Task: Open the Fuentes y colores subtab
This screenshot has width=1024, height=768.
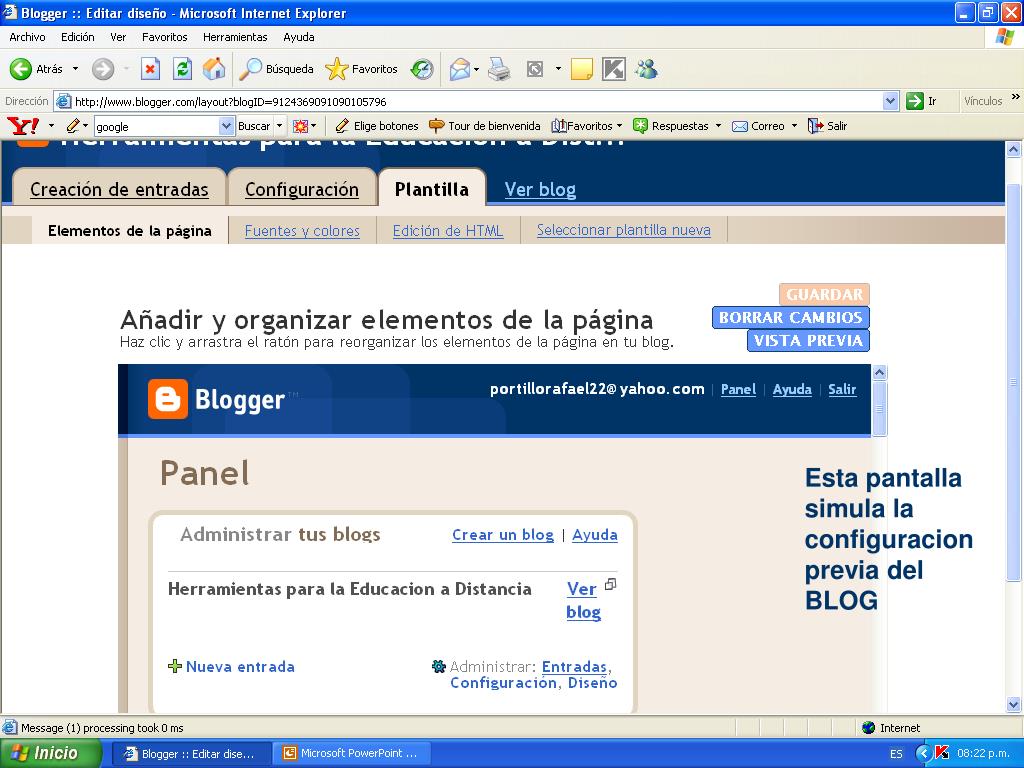Action: (302, 231)
